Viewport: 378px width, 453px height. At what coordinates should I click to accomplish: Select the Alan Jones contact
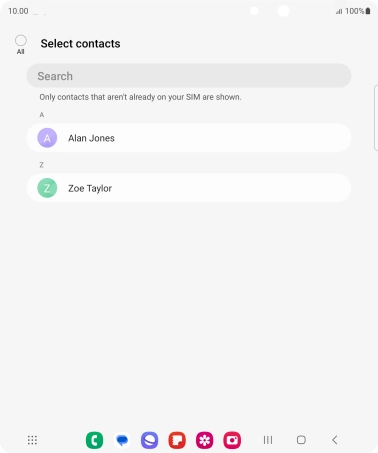point(189,138)
